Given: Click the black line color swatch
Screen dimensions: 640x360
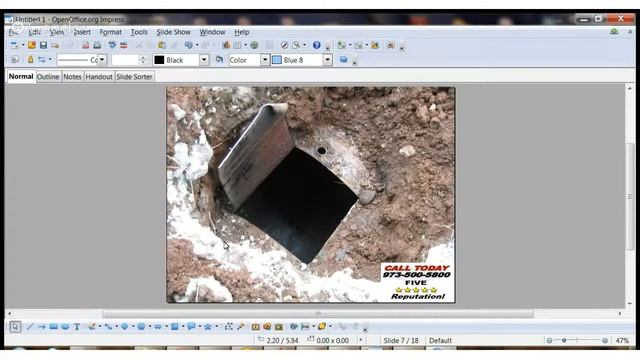Looking at the screenshot, I should tap(159, 60).
